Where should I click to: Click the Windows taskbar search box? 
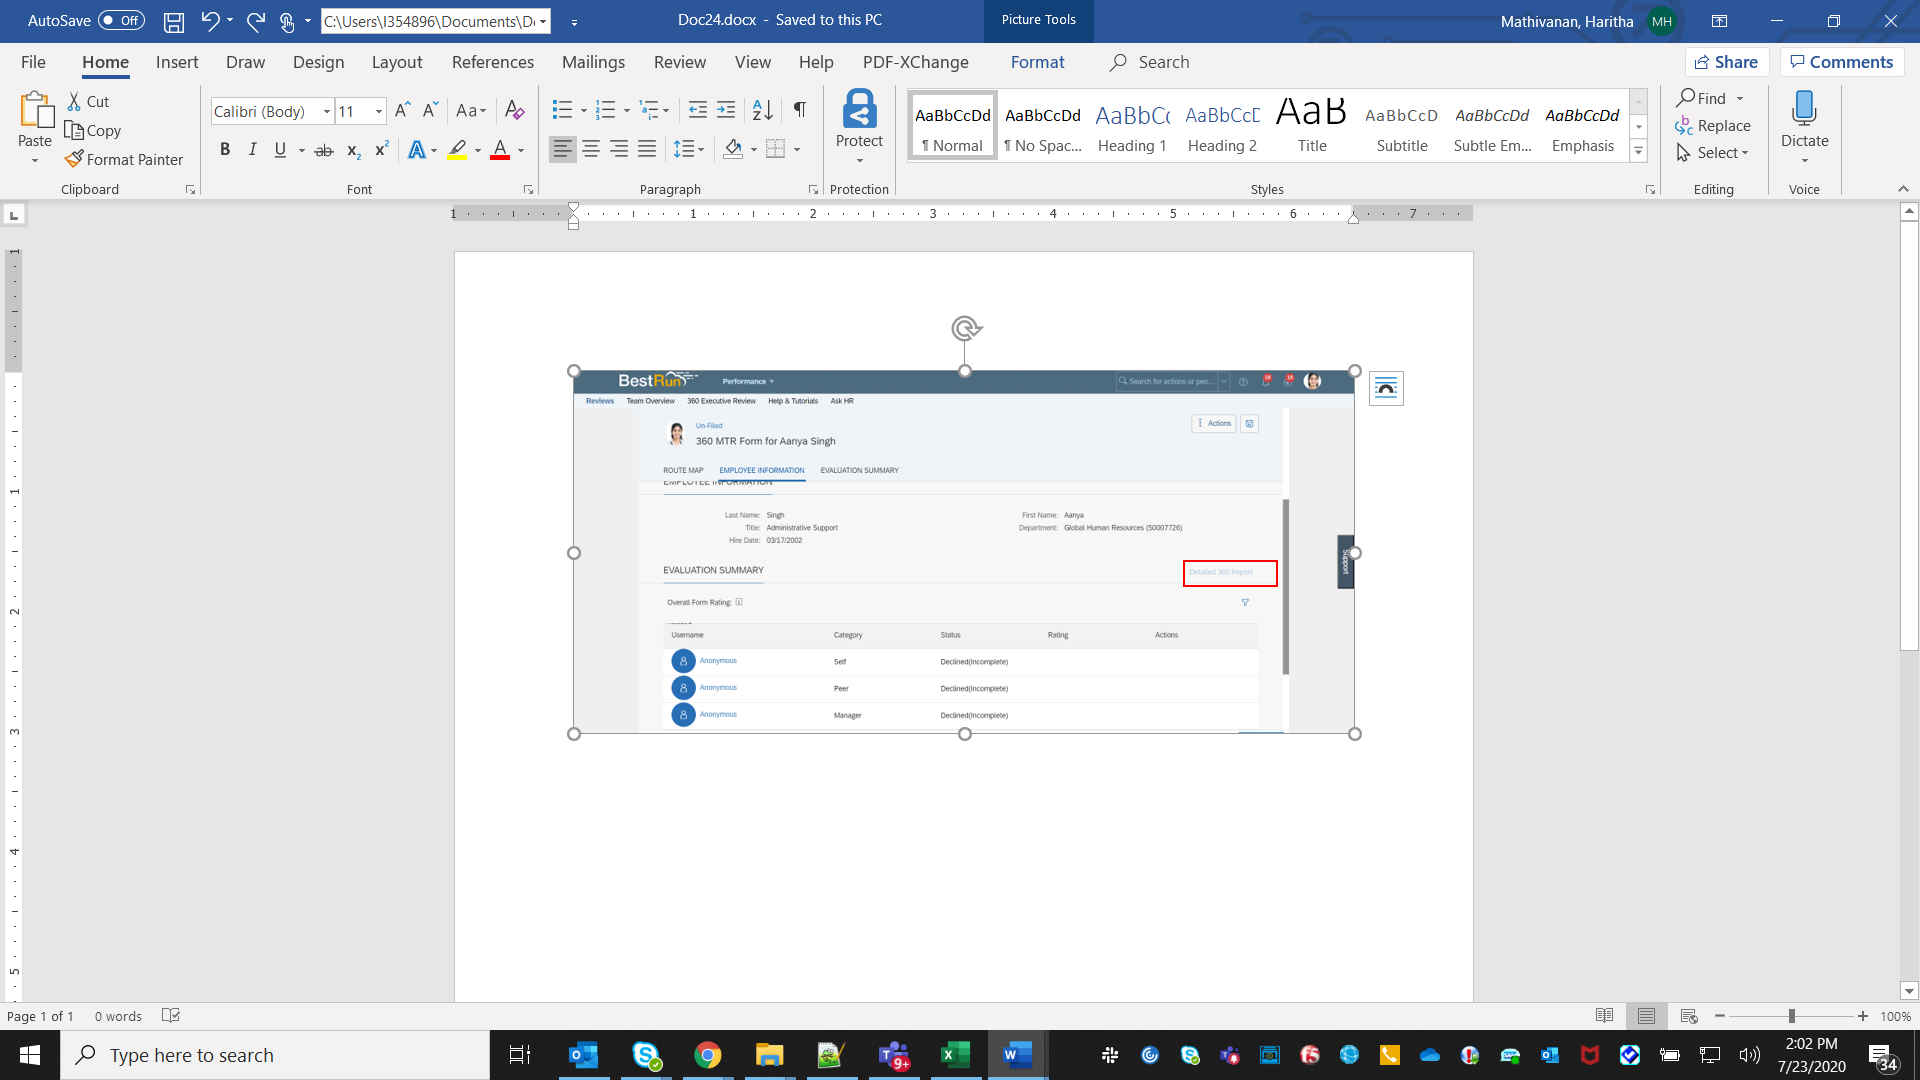coord(275,1055)
